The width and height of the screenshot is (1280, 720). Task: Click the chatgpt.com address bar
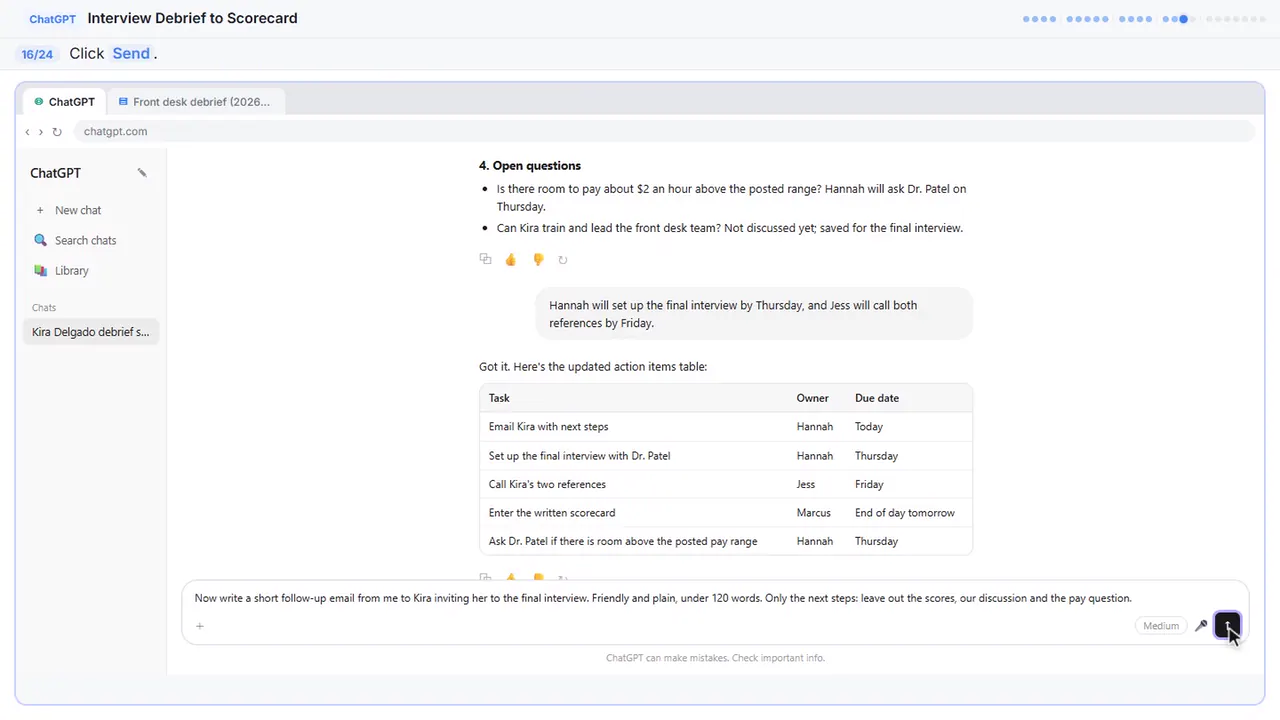[x=663, y=131]
